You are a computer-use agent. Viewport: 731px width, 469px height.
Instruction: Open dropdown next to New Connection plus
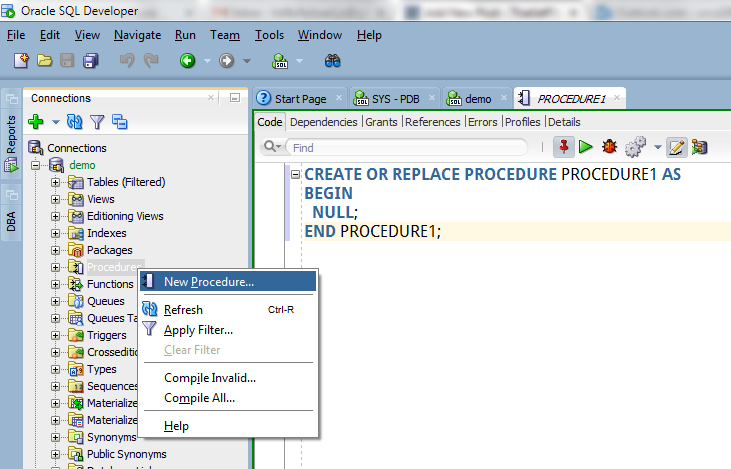pyautogui.click(x=55, y=123)
